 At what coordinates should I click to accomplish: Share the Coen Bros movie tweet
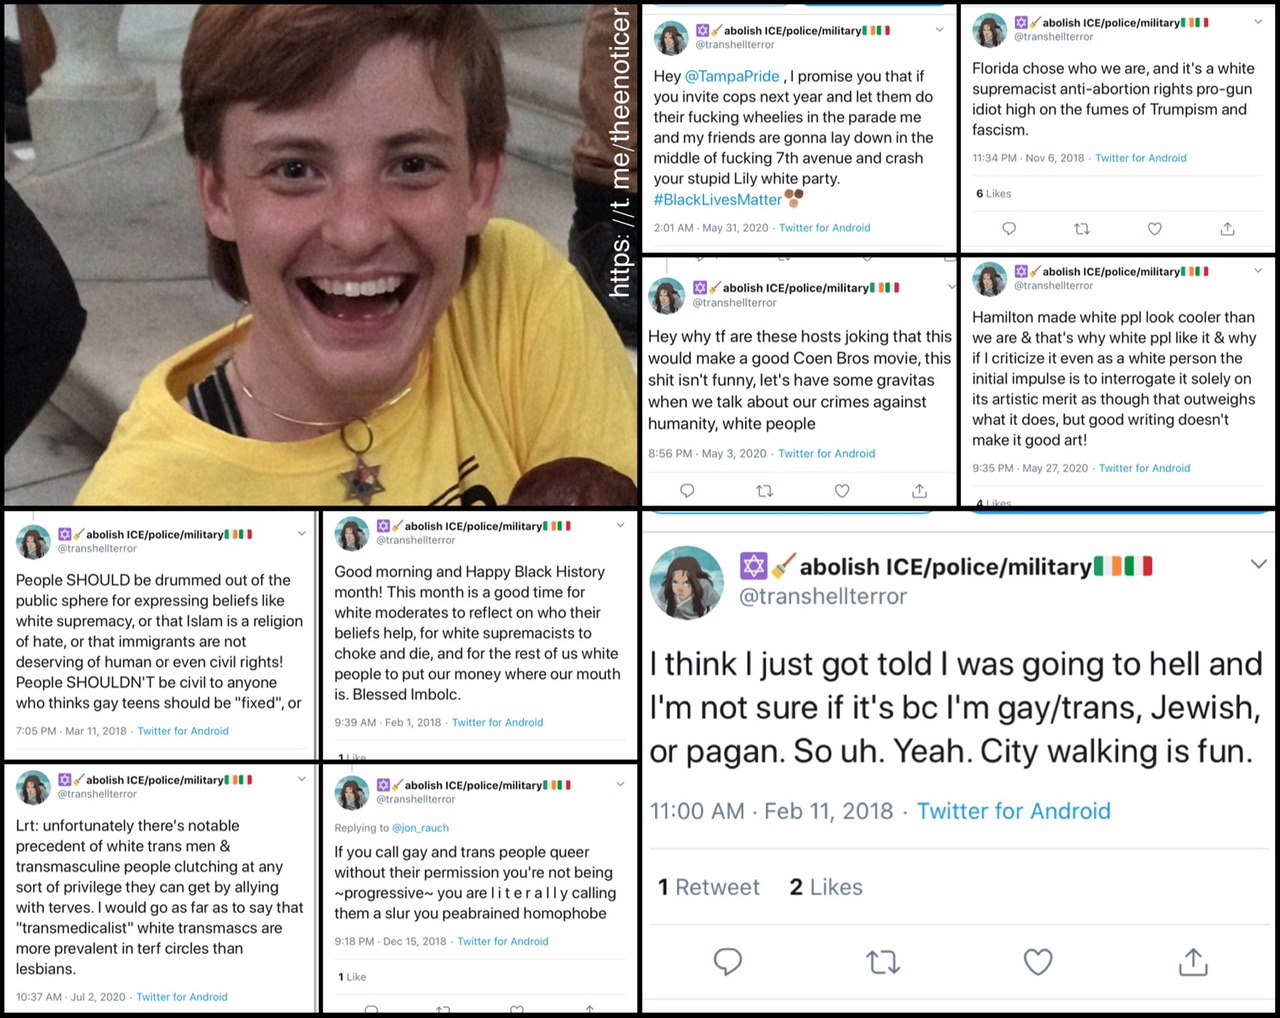click(919, 491)
